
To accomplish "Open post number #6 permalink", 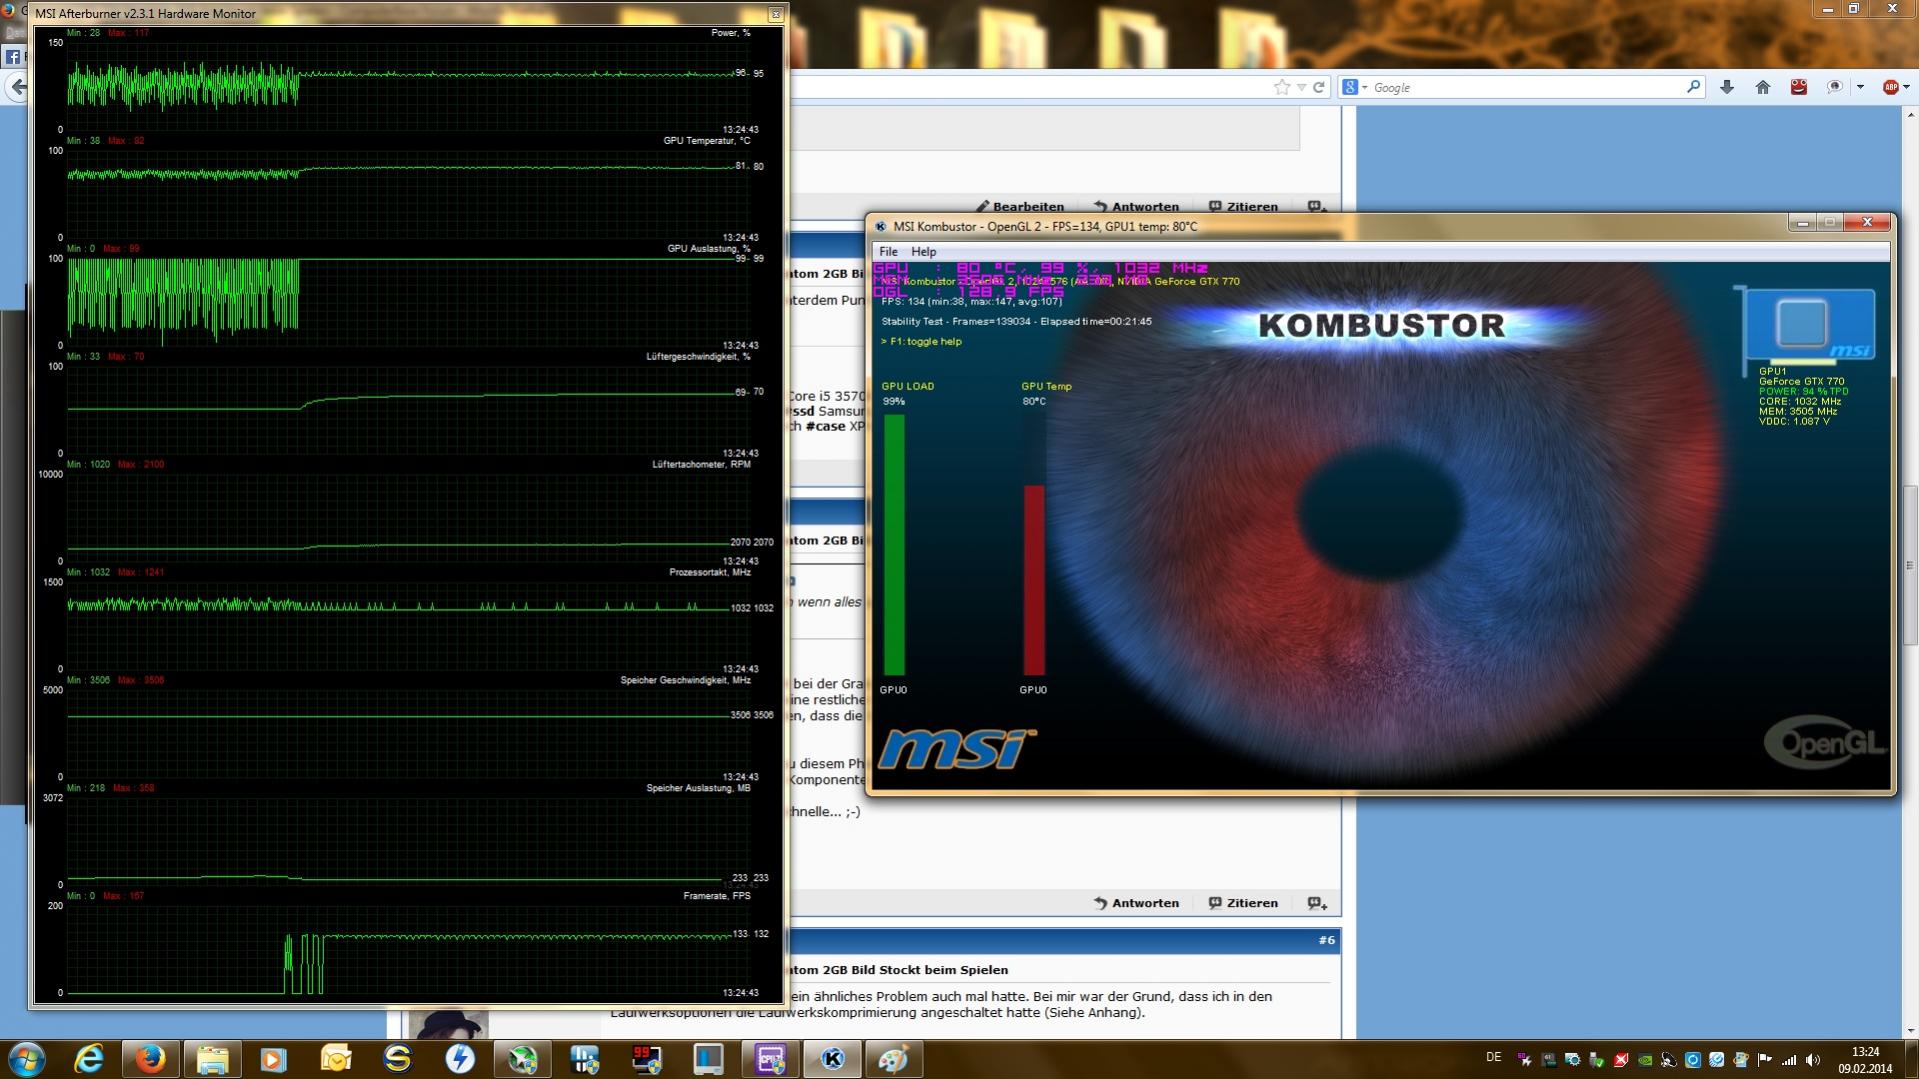I will [1326, 940].
